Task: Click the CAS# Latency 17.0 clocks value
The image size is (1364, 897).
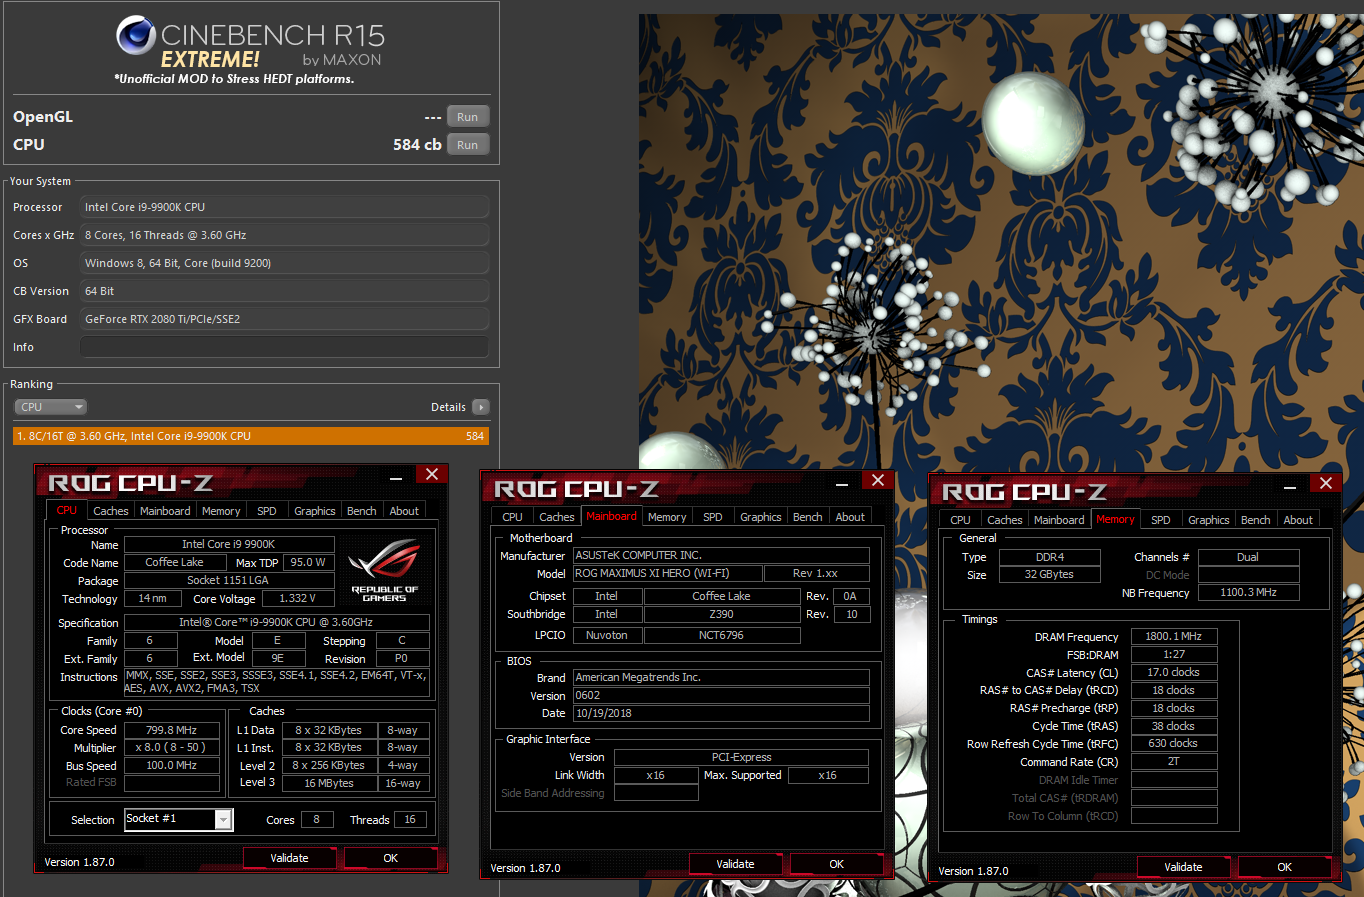Action: coord(1174,672)
